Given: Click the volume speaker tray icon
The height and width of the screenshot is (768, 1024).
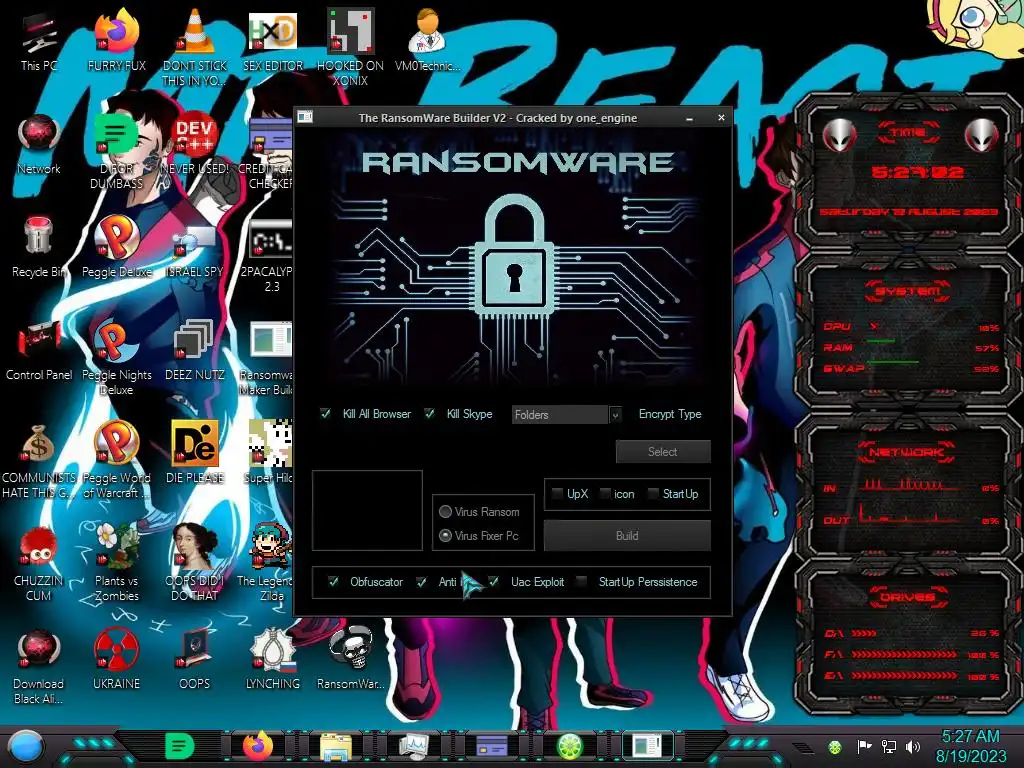Looking at the screenshot, I should pyautogui.click(x=913, y=746).
